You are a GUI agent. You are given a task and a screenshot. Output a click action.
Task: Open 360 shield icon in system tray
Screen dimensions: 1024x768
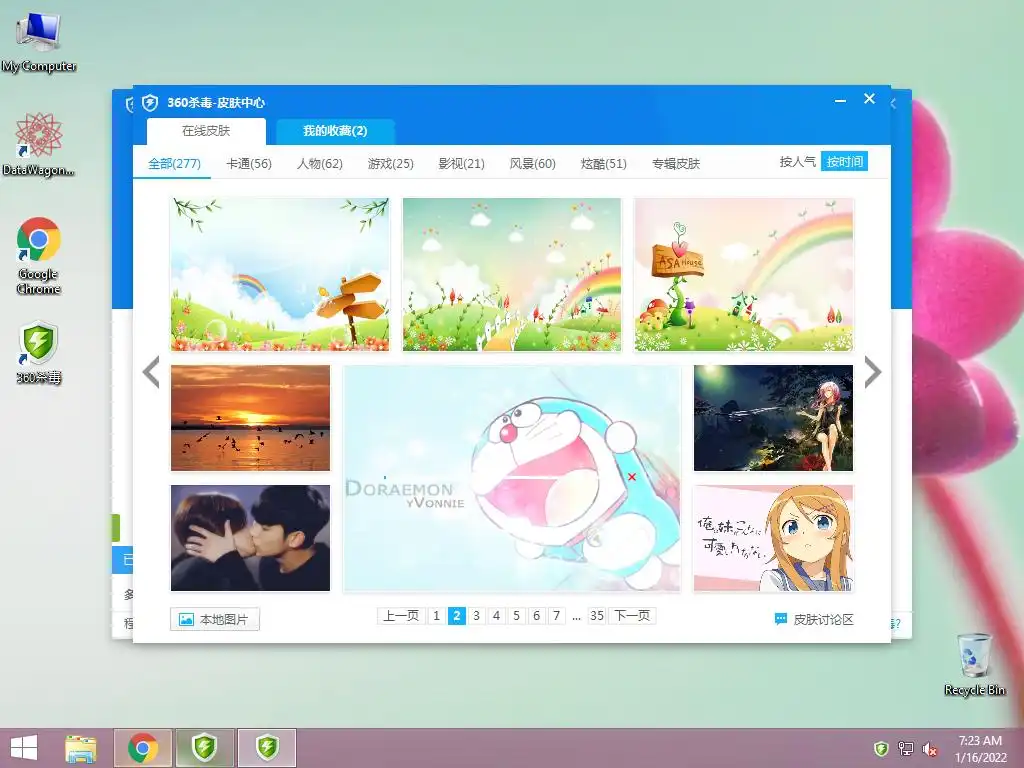pos(881,748)
